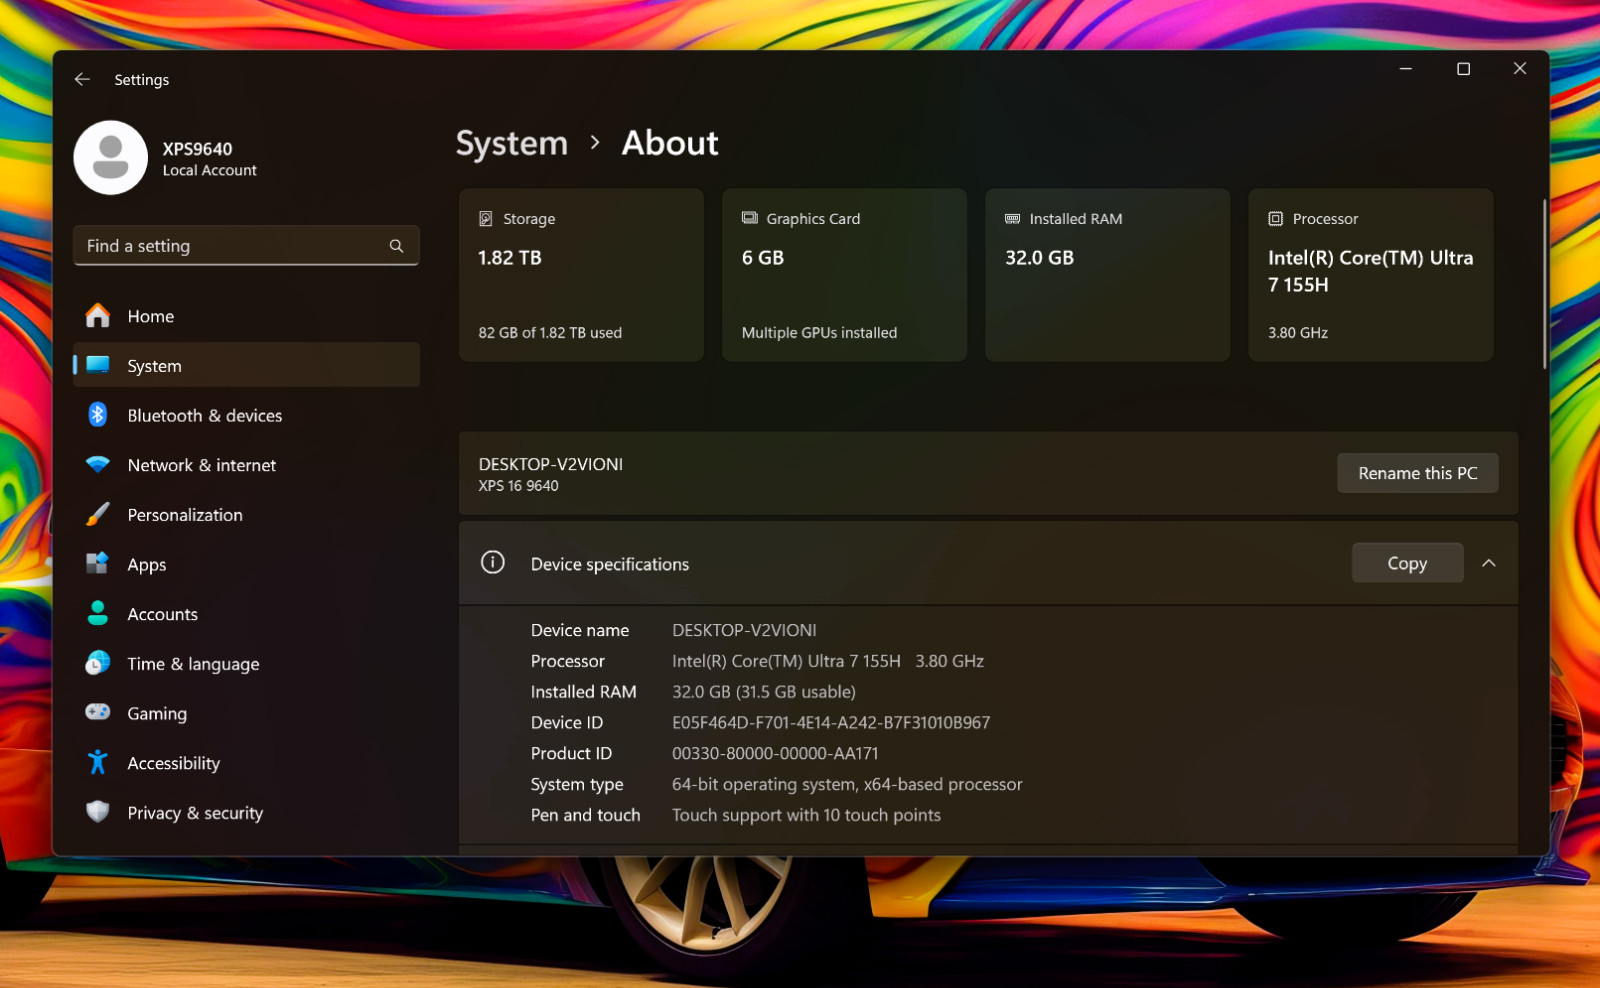
Task: Click the Multiple GPUs installed text
Action: point(819,333)
